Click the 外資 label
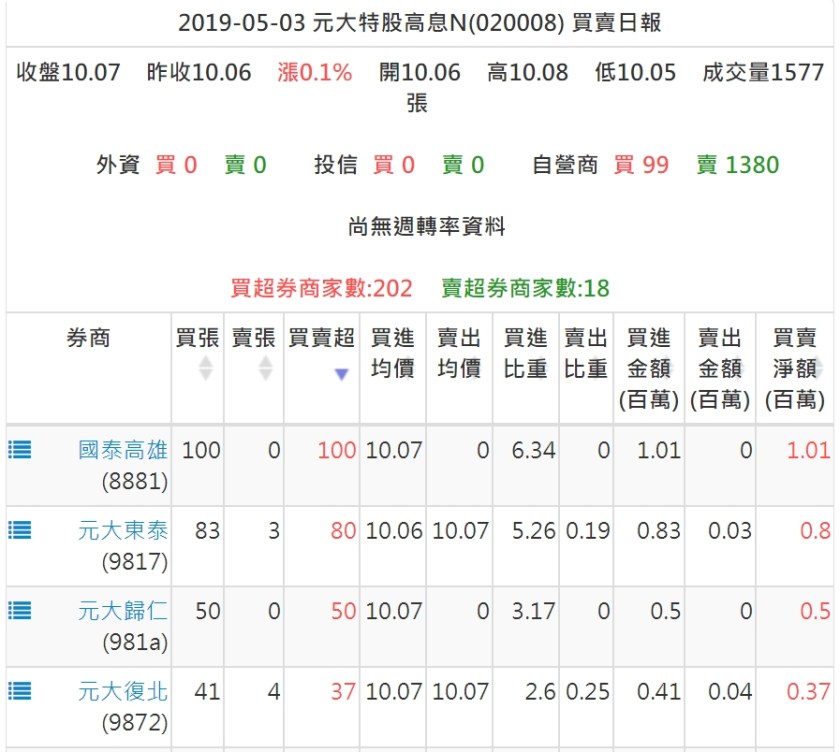Viewport: 840px width, 752px height. (118, 165)
